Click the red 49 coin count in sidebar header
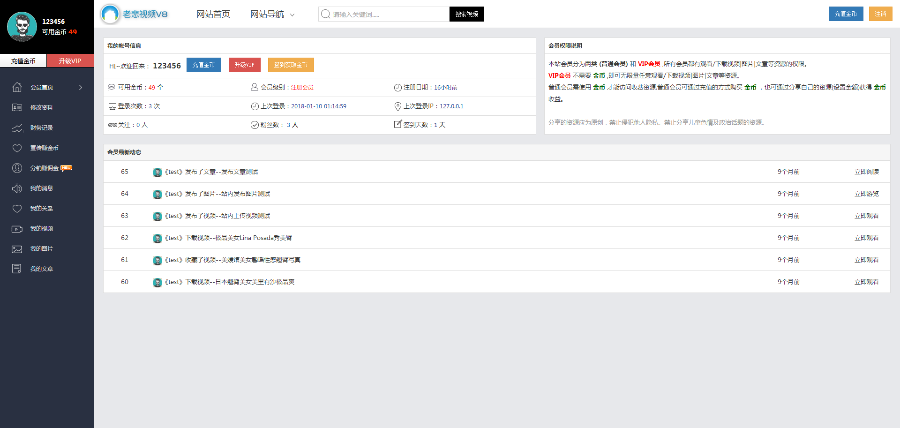The height and width of the screenshot is (428, 900). coord(73,32)
